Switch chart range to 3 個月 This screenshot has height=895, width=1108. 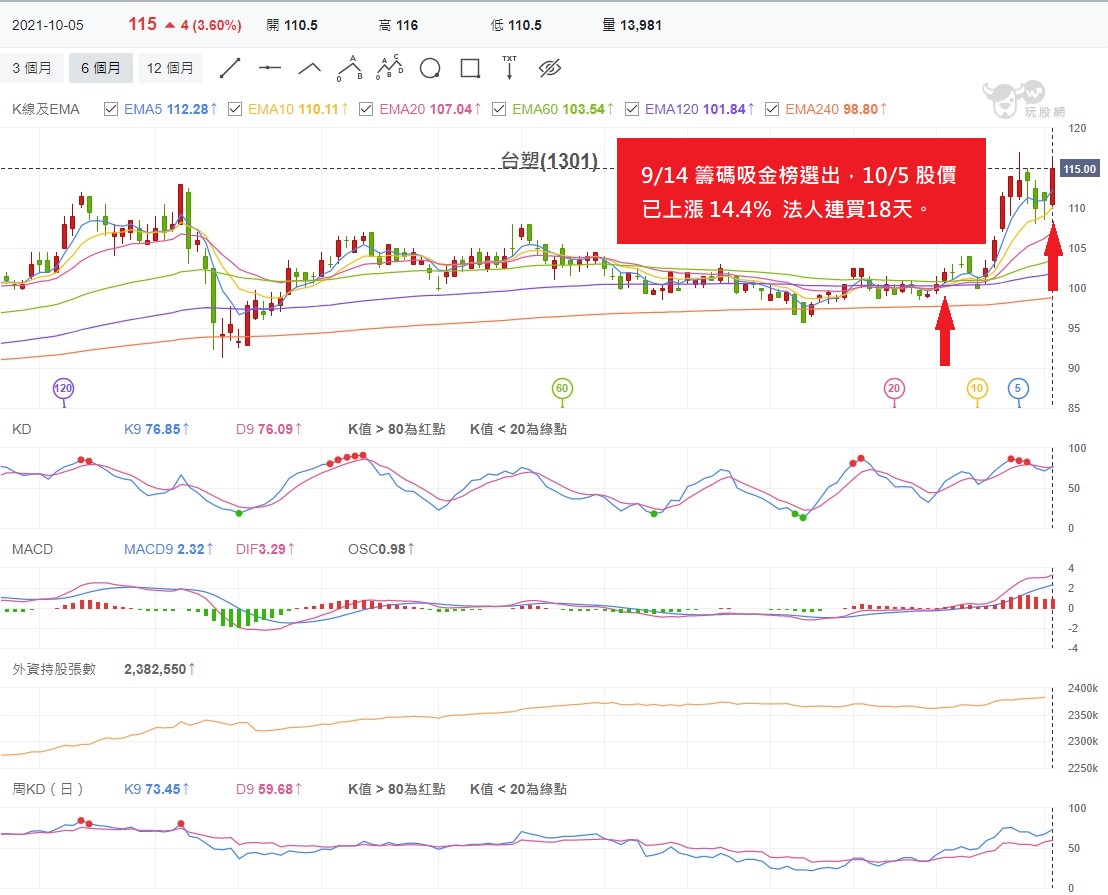coord(32,68)
